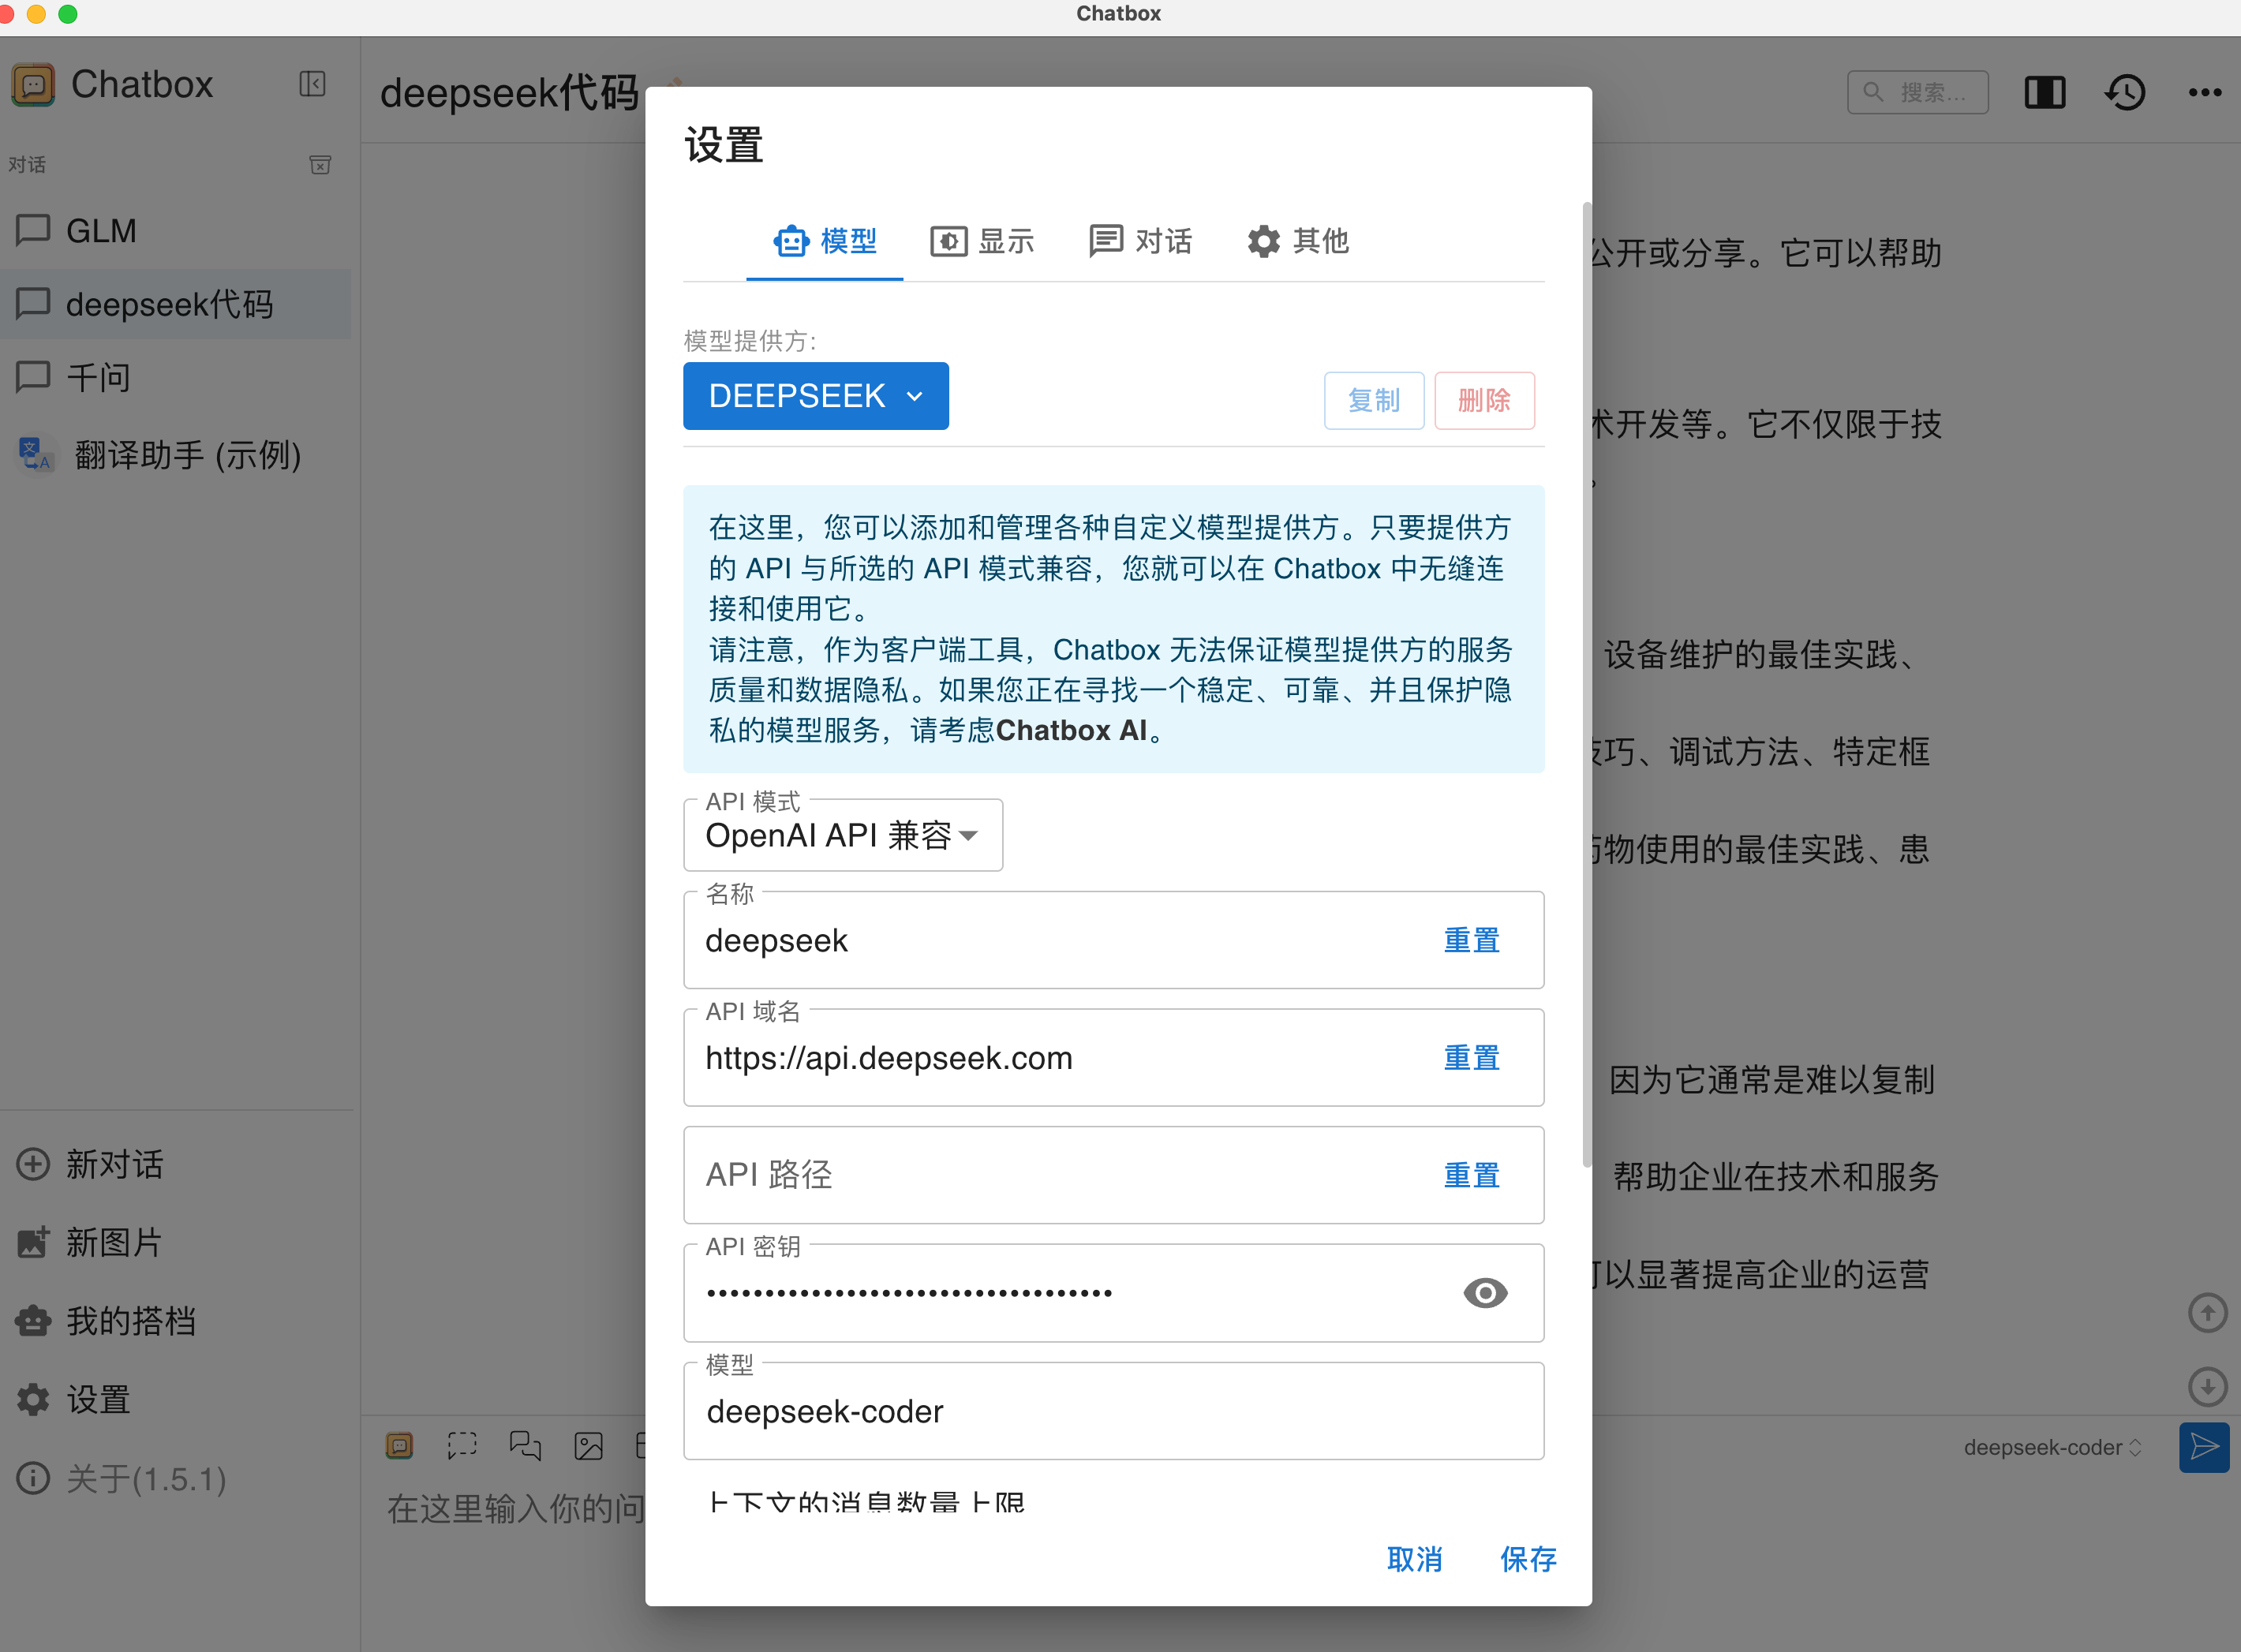Open the deepseek-coder model selector near send
The width and height of the screenshot is (2241, 1652).
tap(2052, 1447)
